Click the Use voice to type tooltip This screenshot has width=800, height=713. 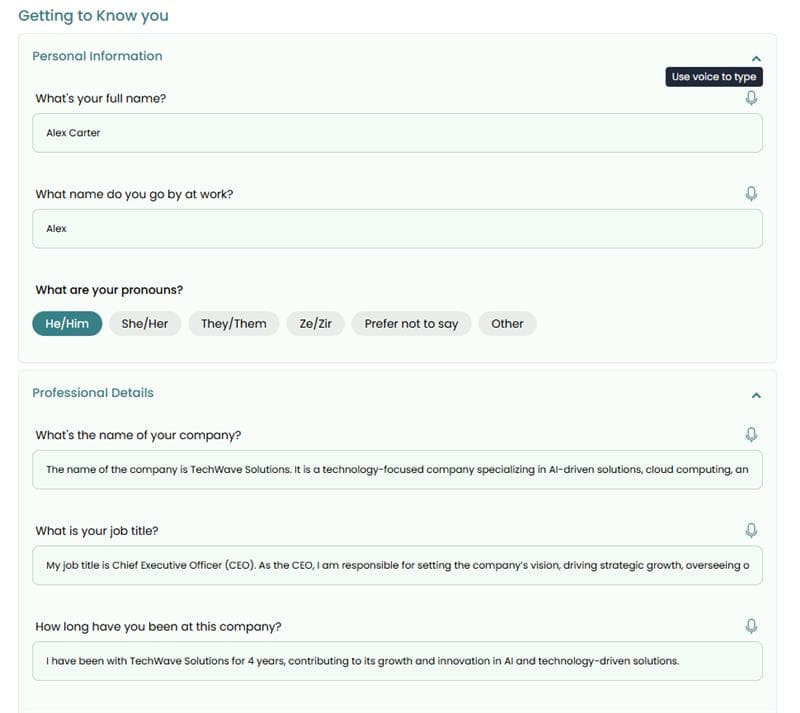point(714,76)
